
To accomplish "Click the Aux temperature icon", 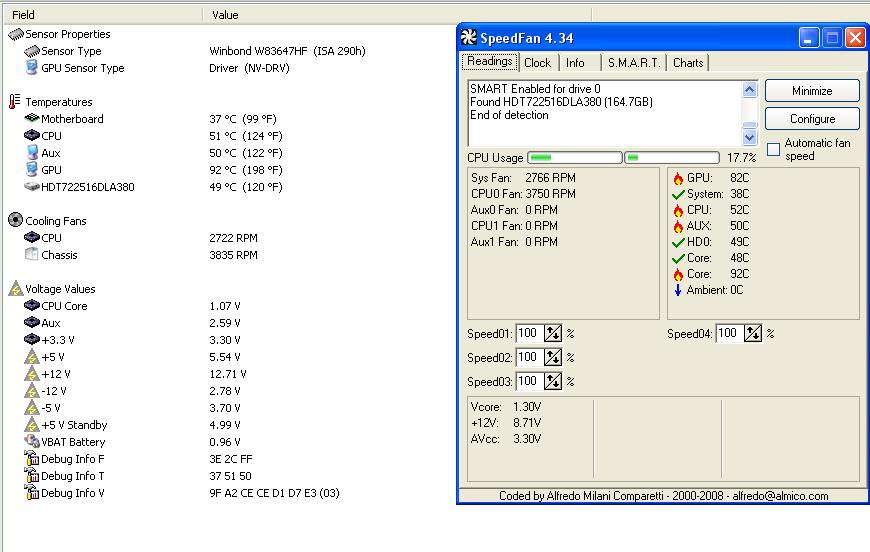I will 32,153.
